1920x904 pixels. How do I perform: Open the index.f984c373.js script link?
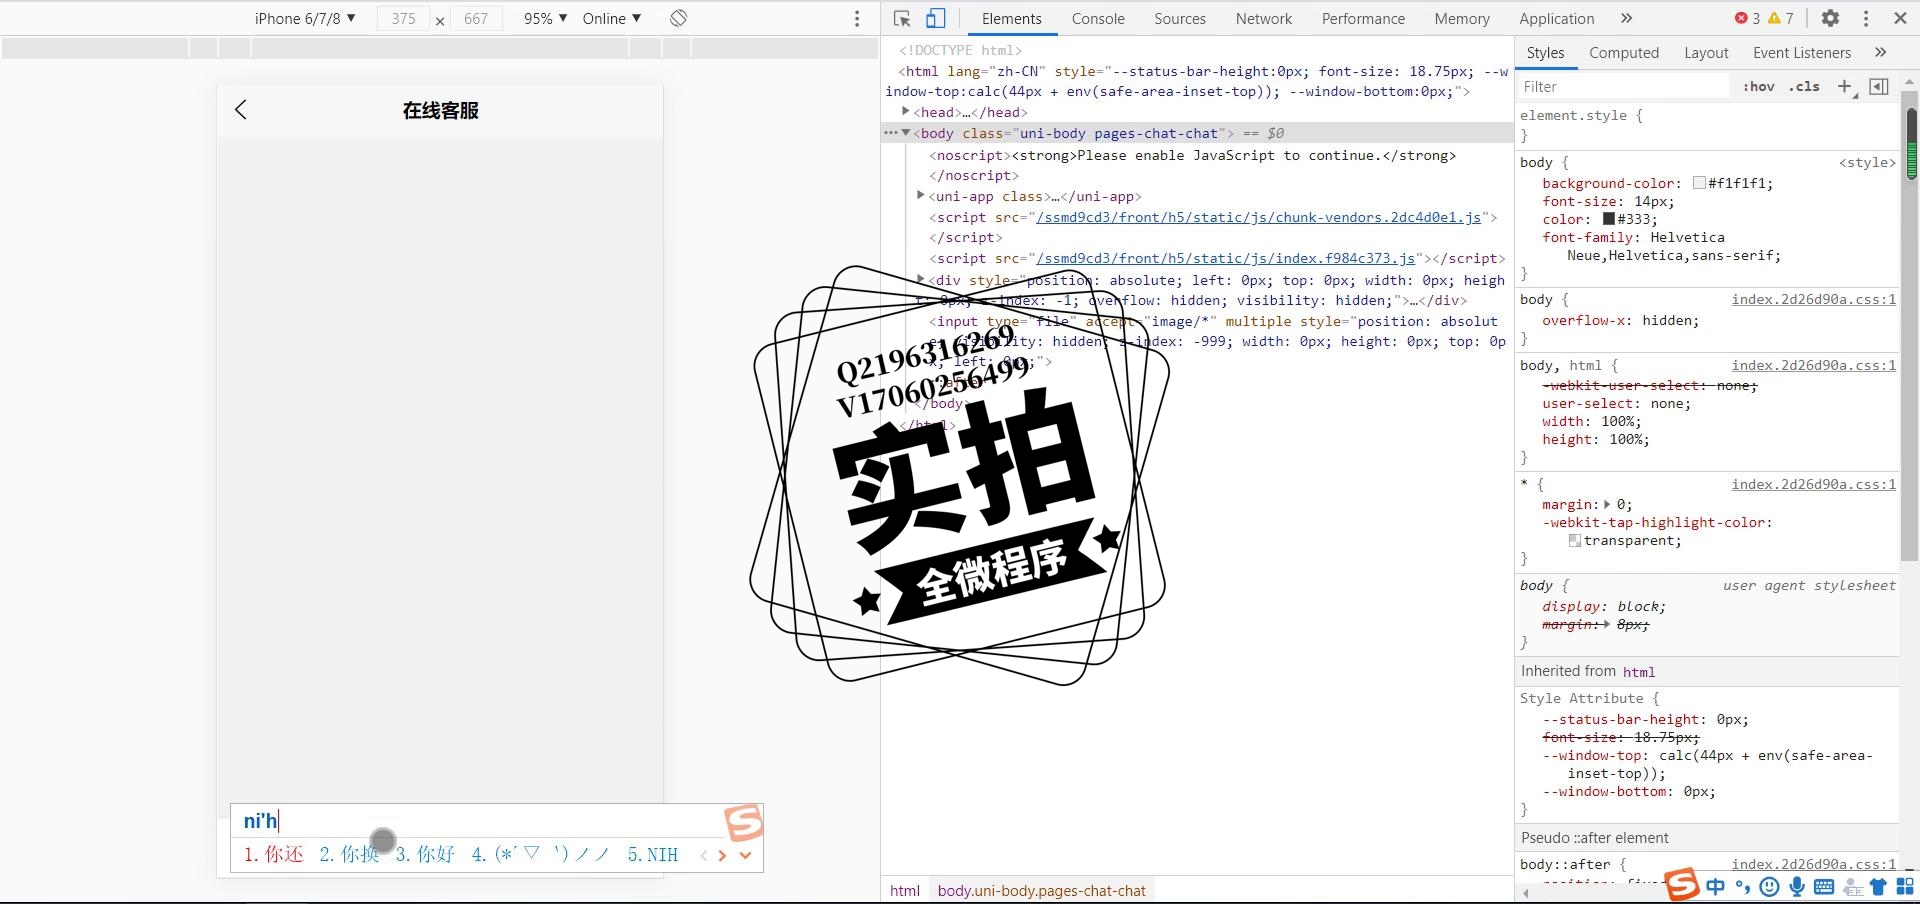tap(1226, 258)
